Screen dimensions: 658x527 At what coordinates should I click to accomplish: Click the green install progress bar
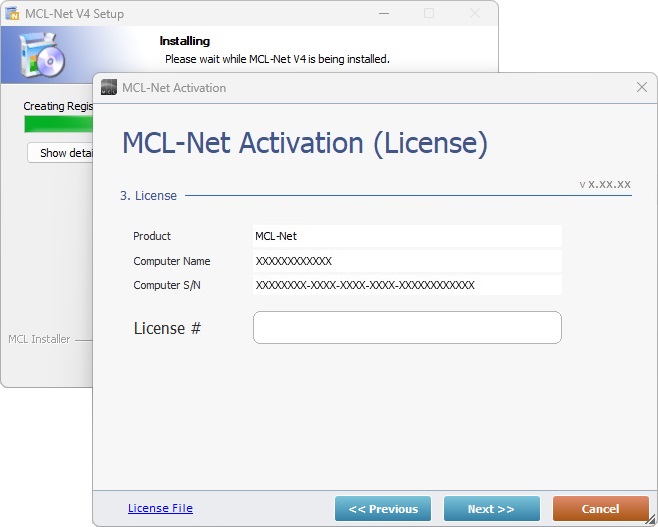tap(58, 124)
